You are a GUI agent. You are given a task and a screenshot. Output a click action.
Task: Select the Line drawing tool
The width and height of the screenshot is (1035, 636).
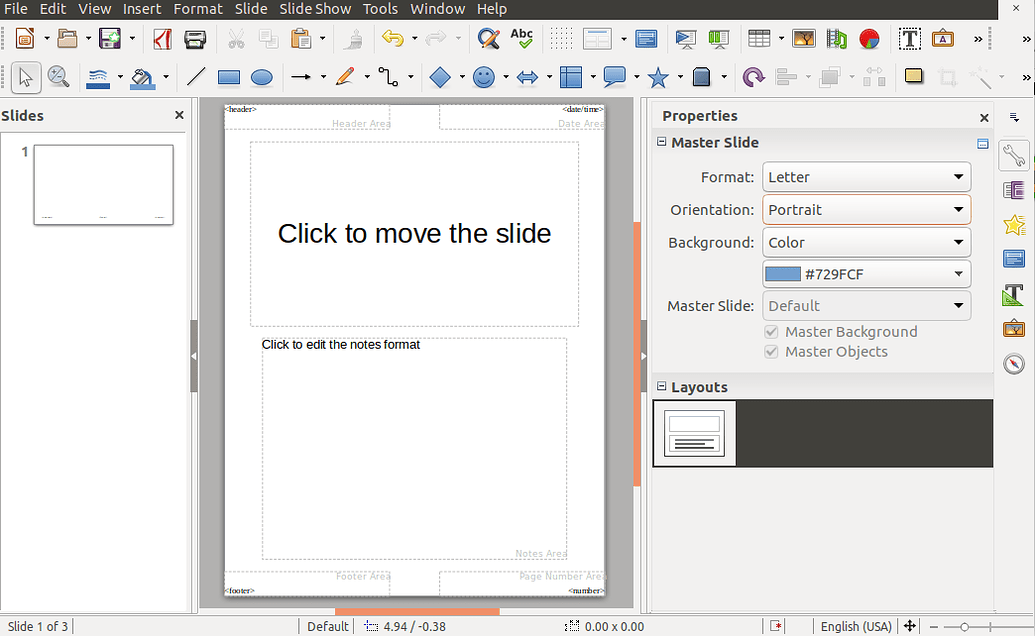click(x=196, y=77)
